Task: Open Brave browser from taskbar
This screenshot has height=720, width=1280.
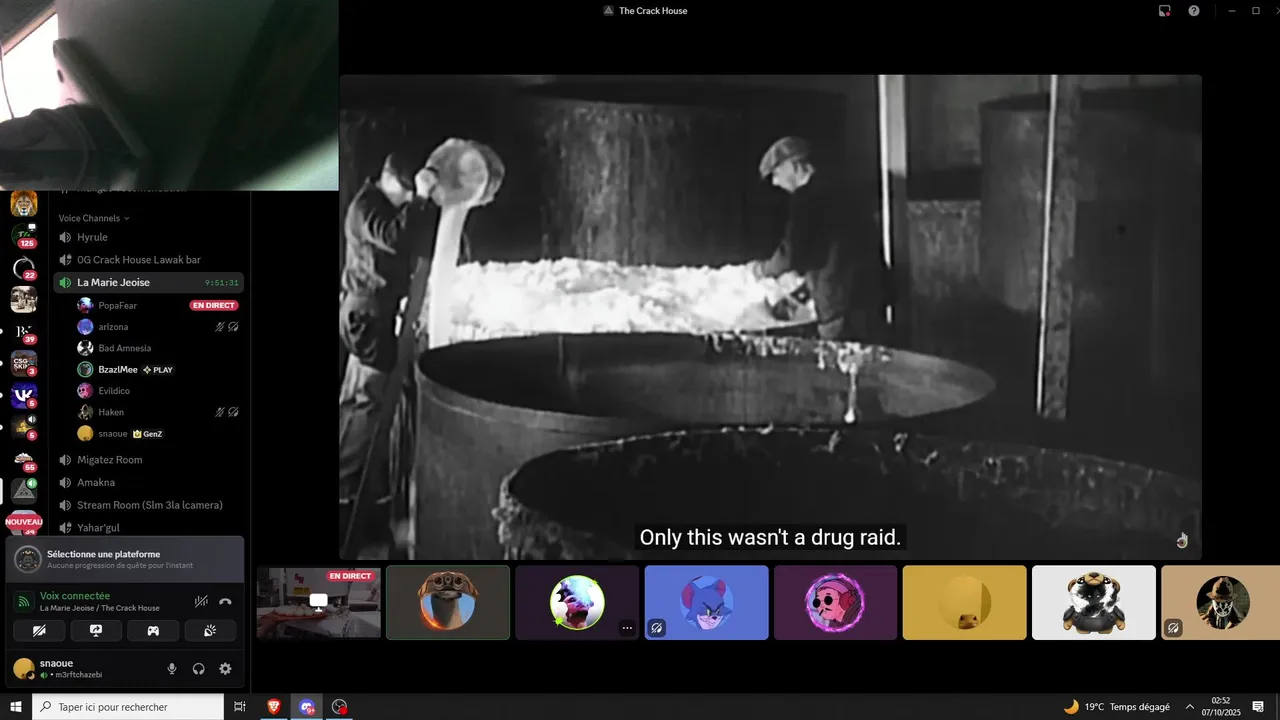Action: 274,706
